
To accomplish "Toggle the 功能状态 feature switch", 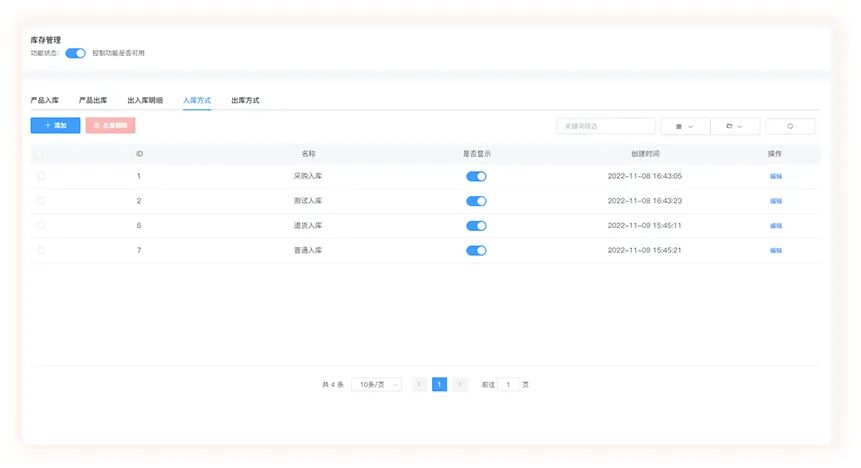I will [x=75, y=53].
